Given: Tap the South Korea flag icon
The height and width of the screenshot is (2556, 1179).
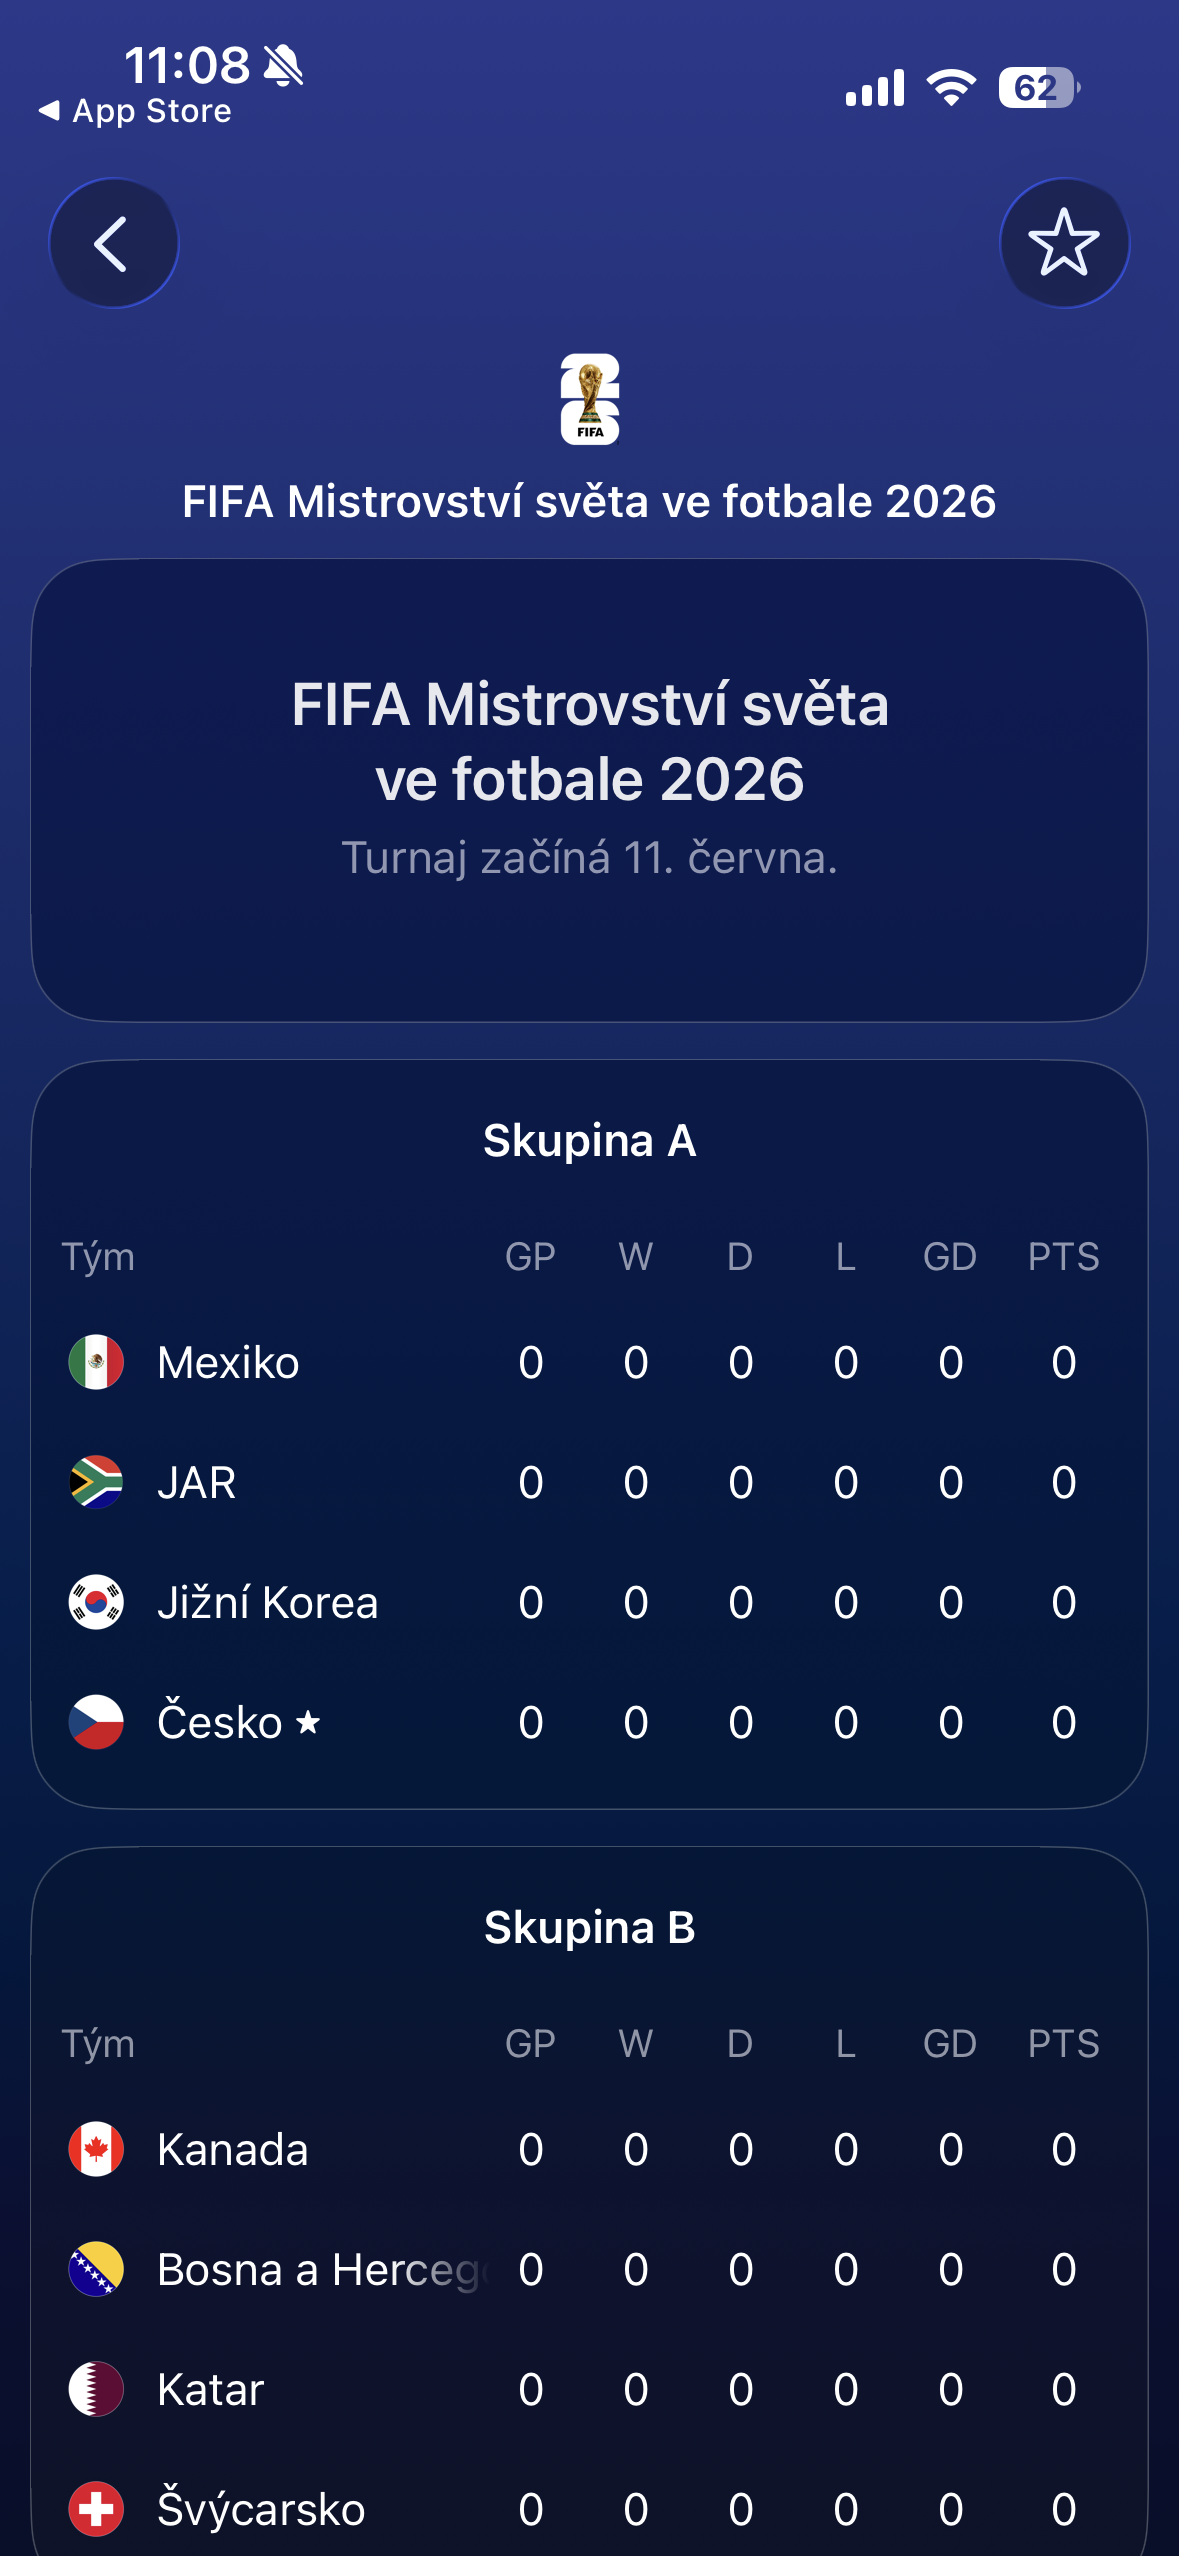Looking at the screenshot, I should 96,1602.
